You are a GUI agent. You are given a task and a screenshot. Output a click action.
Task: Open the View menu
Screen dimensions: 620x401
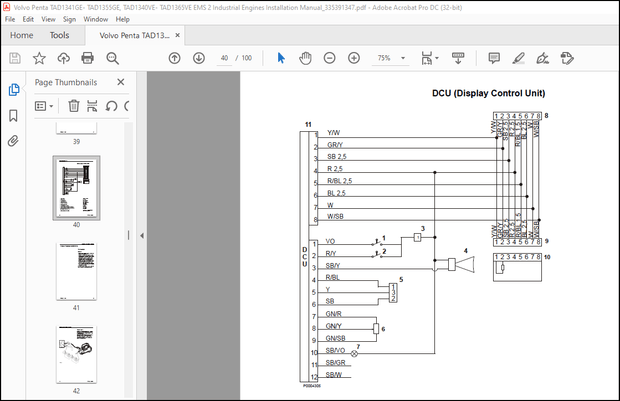tap(48, 19)
